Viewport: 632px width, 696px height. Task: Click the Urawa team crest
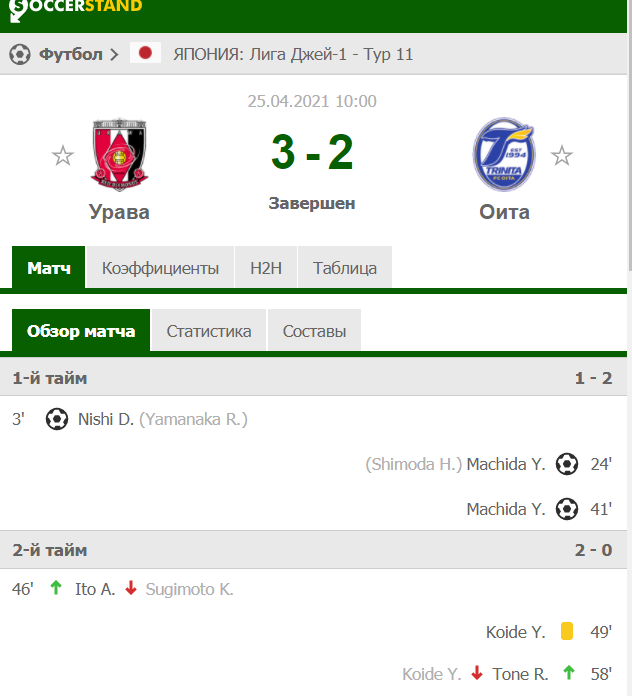point(119,154)
